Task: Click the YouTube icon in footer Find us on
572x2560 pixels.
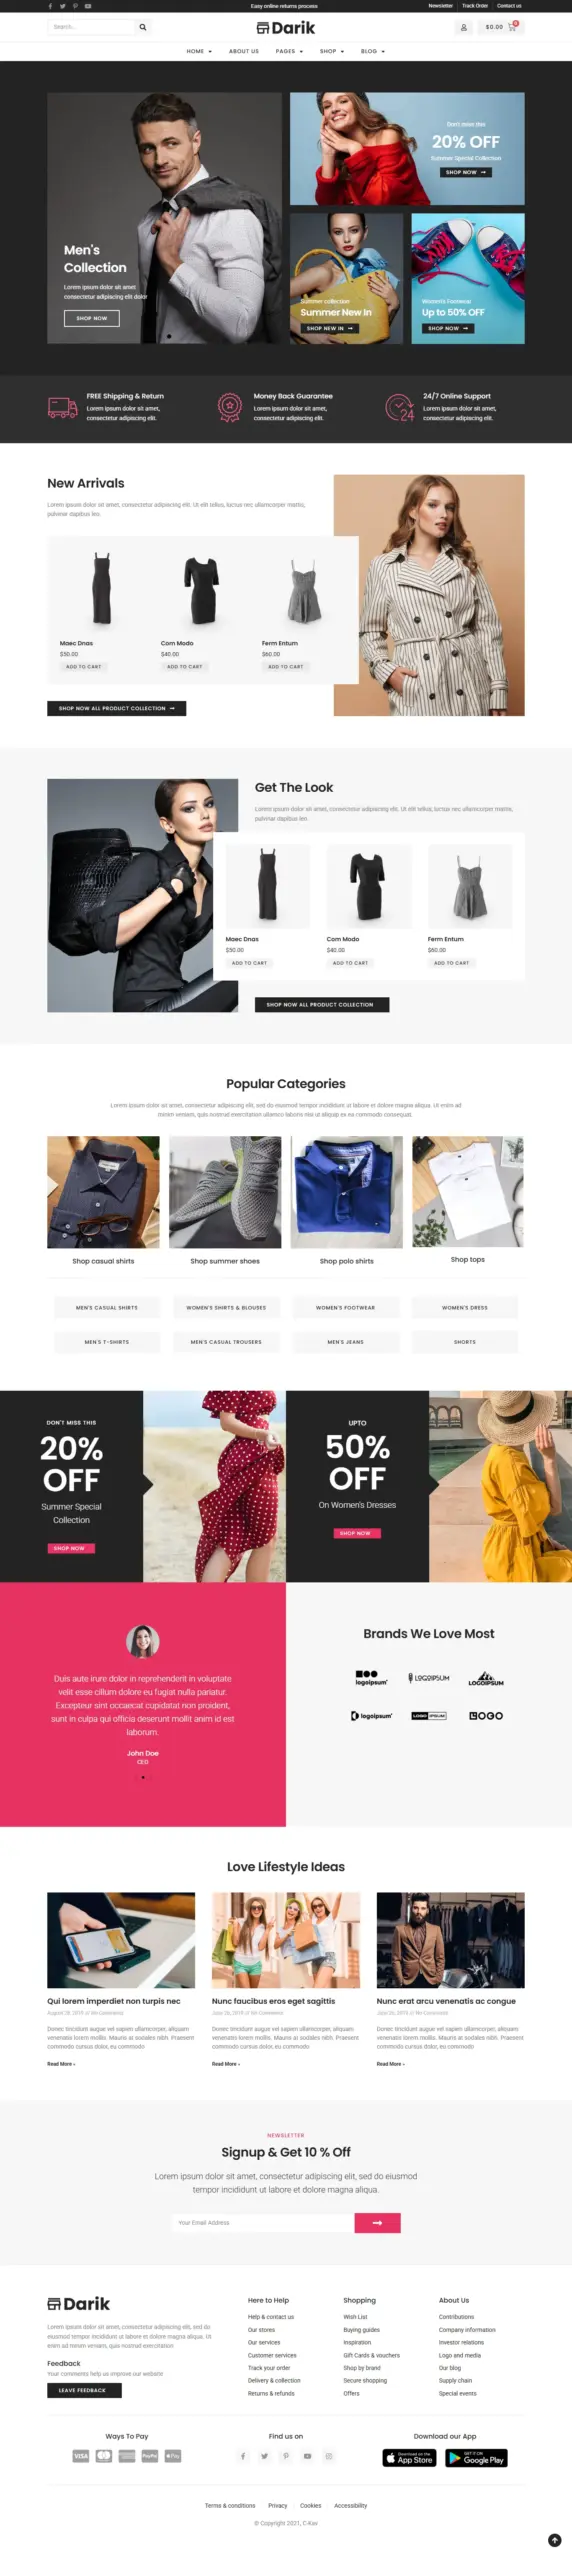Action: coord(307,2455)
